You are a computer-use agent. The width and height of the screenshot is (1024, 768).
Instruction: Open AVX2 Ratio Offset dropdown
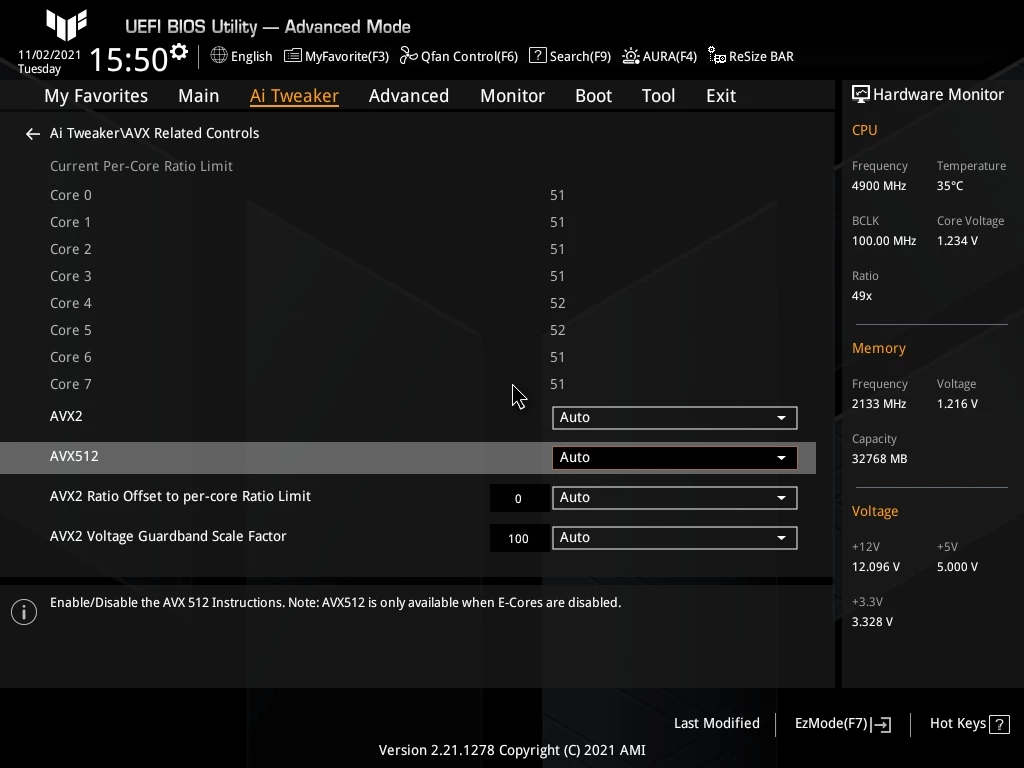[675, 498]
